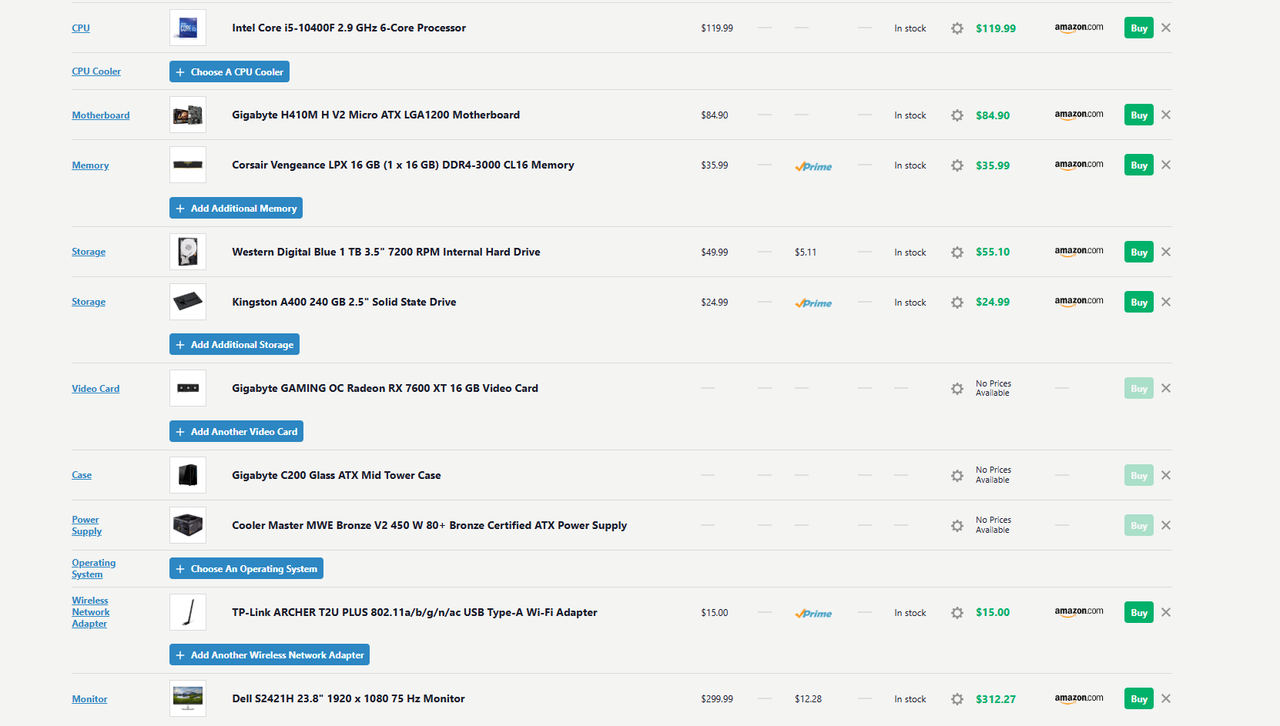Open the Power Supply category link
Screen dimensions: 1280x726
tap(87, 525)
